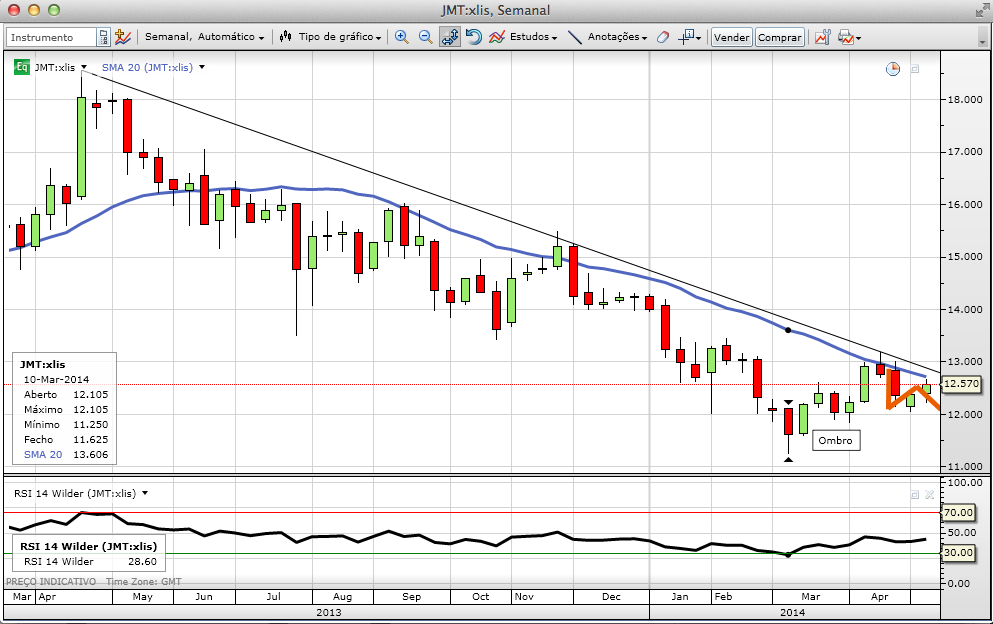Screen dimensions: 993x624
Task: Click the clock icon in the price panel
Action: click(892, 68)
